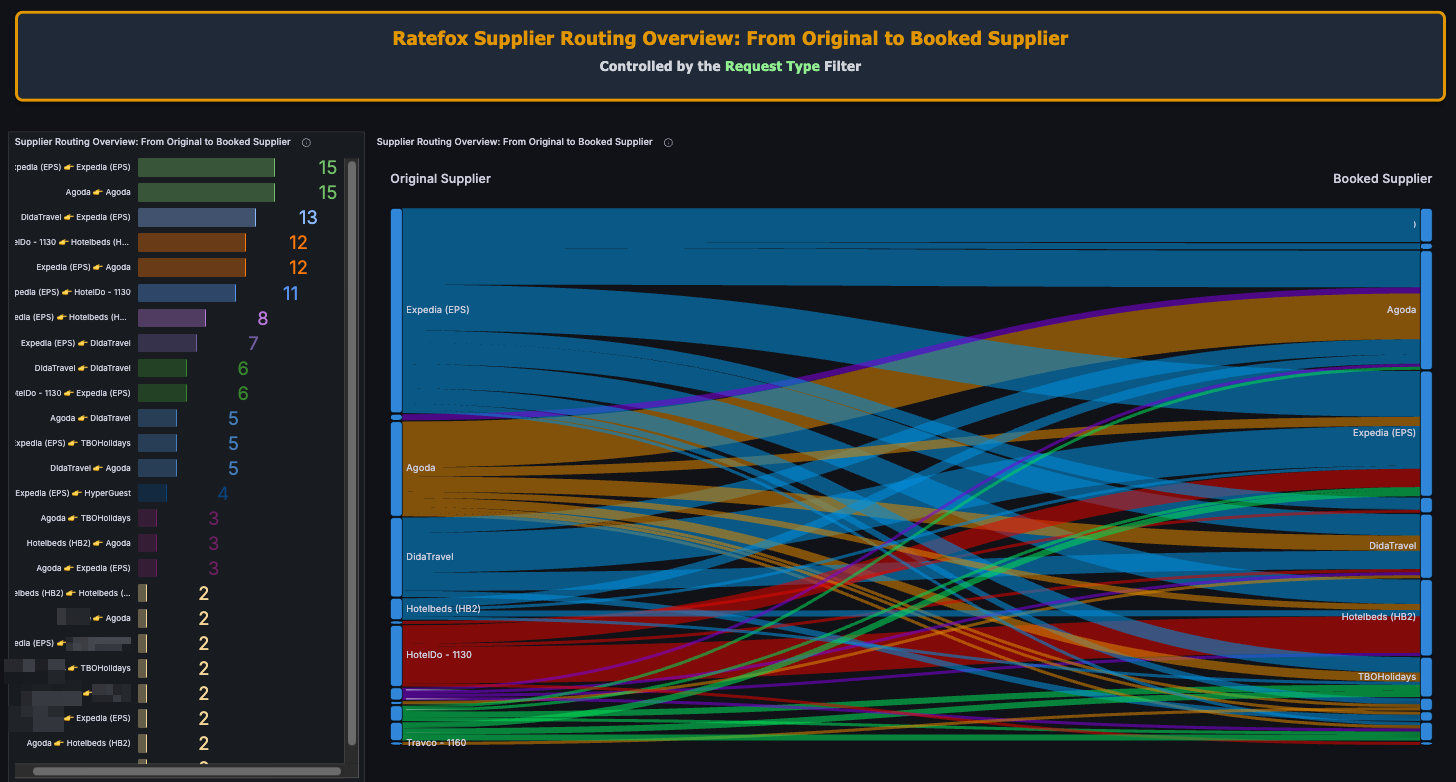Select Agoda node label under Original Supplier
Image resolution: width=1456 pixels, height=782 pixels.
click(x=421, y=468)
